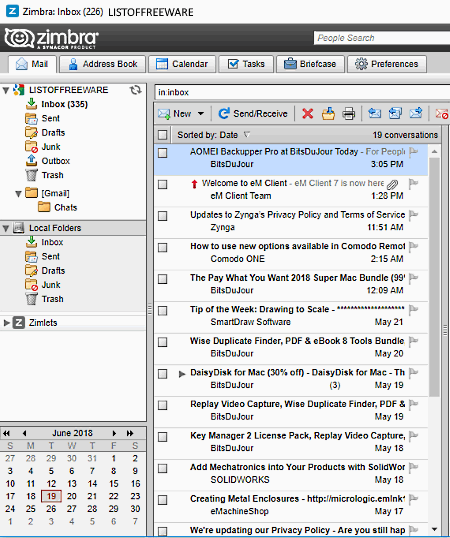Collapse the LISTOFFREEWARE account tree
Screen dimensions: 450x538
[x=6, y=90]
